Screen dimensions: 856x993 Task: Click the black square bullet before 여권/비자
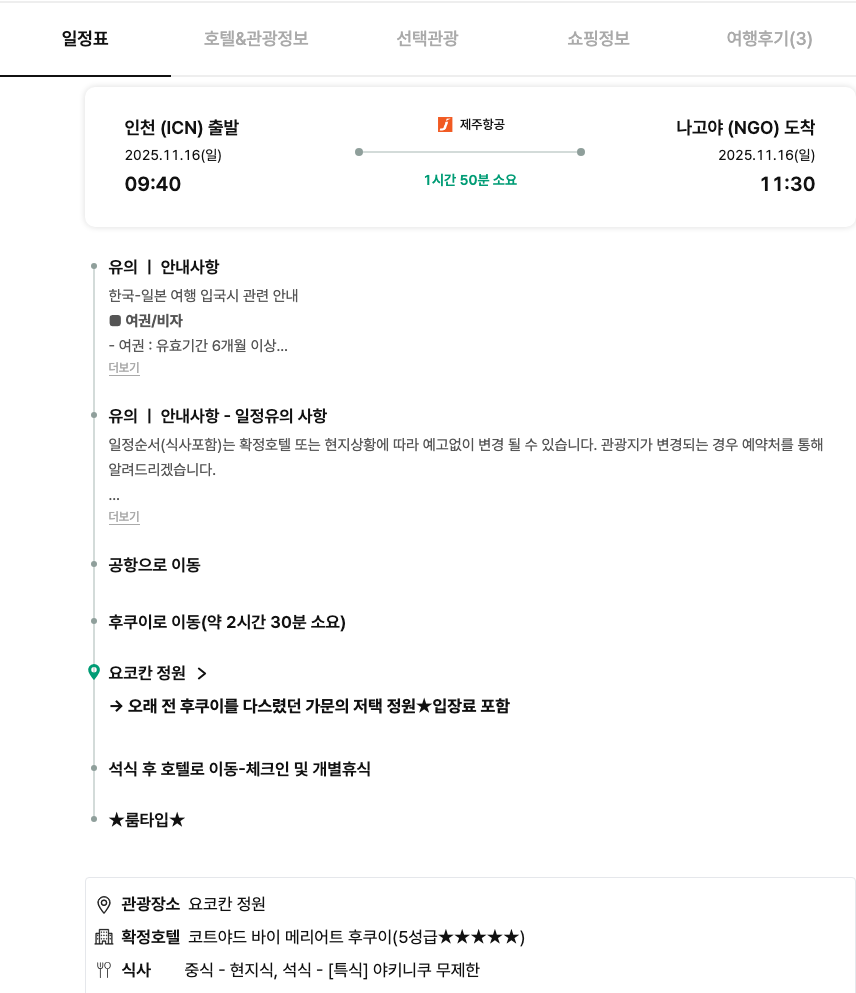coord(114,321)
